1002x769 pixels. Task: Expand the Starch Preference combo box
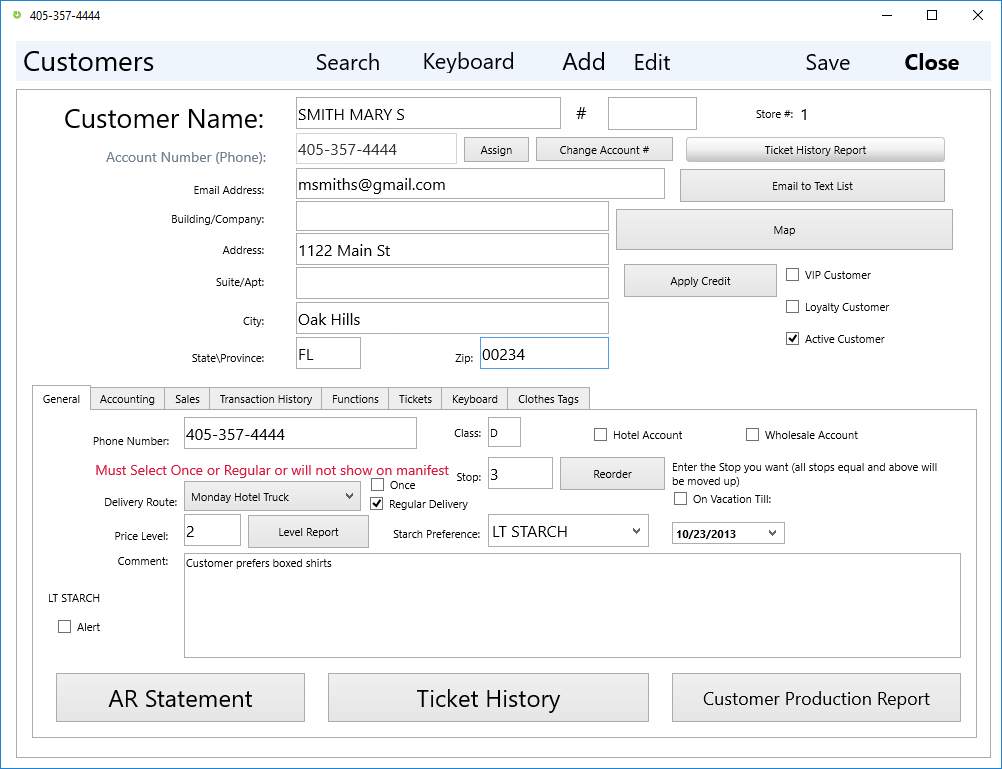coord(568,531)
